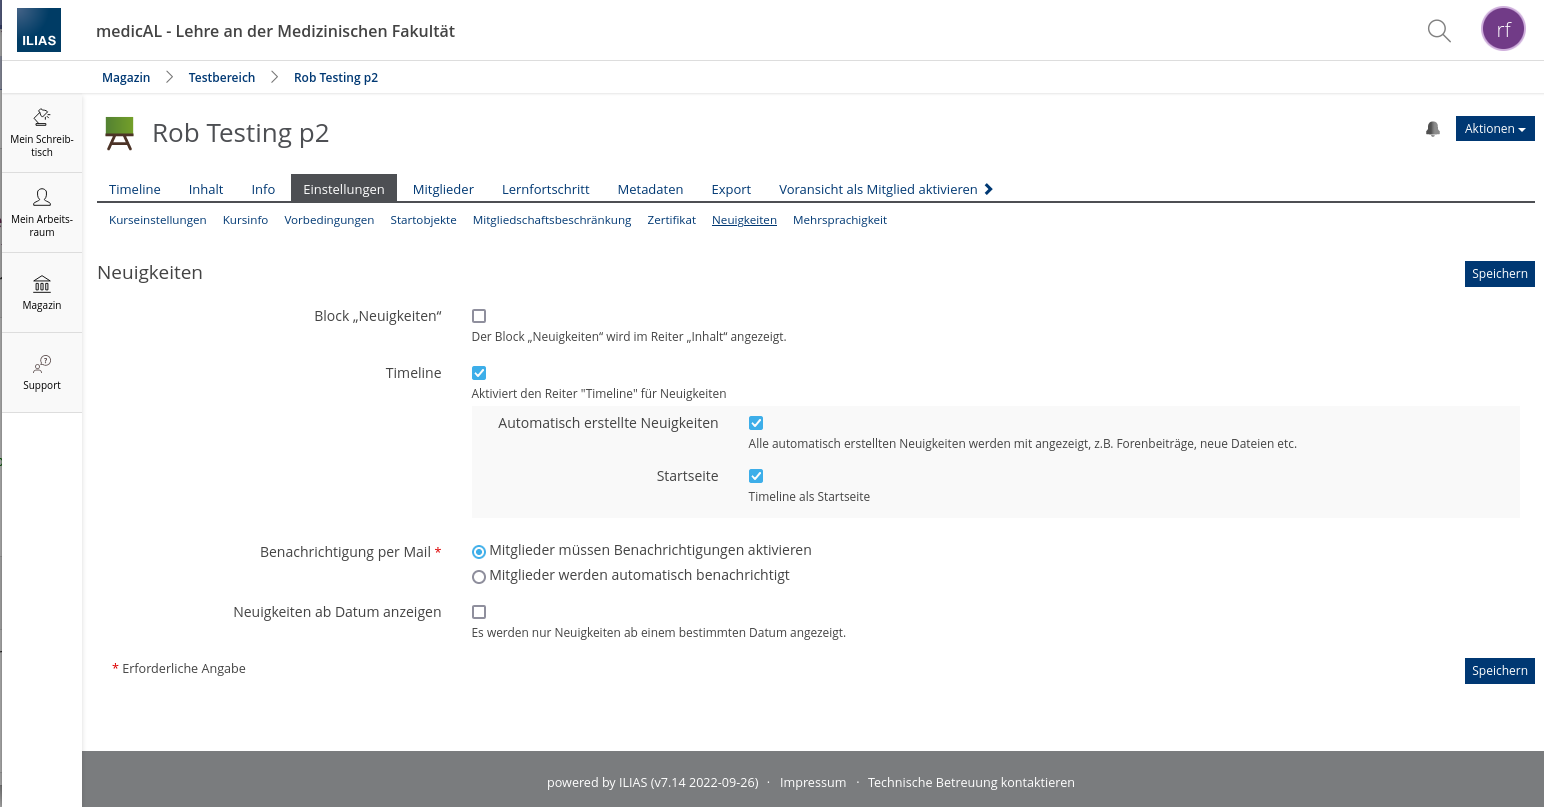Screen dimensions: 1544x807
Task: Open Mein Arbeitsraum in sidebar
Action: point(42,212)
